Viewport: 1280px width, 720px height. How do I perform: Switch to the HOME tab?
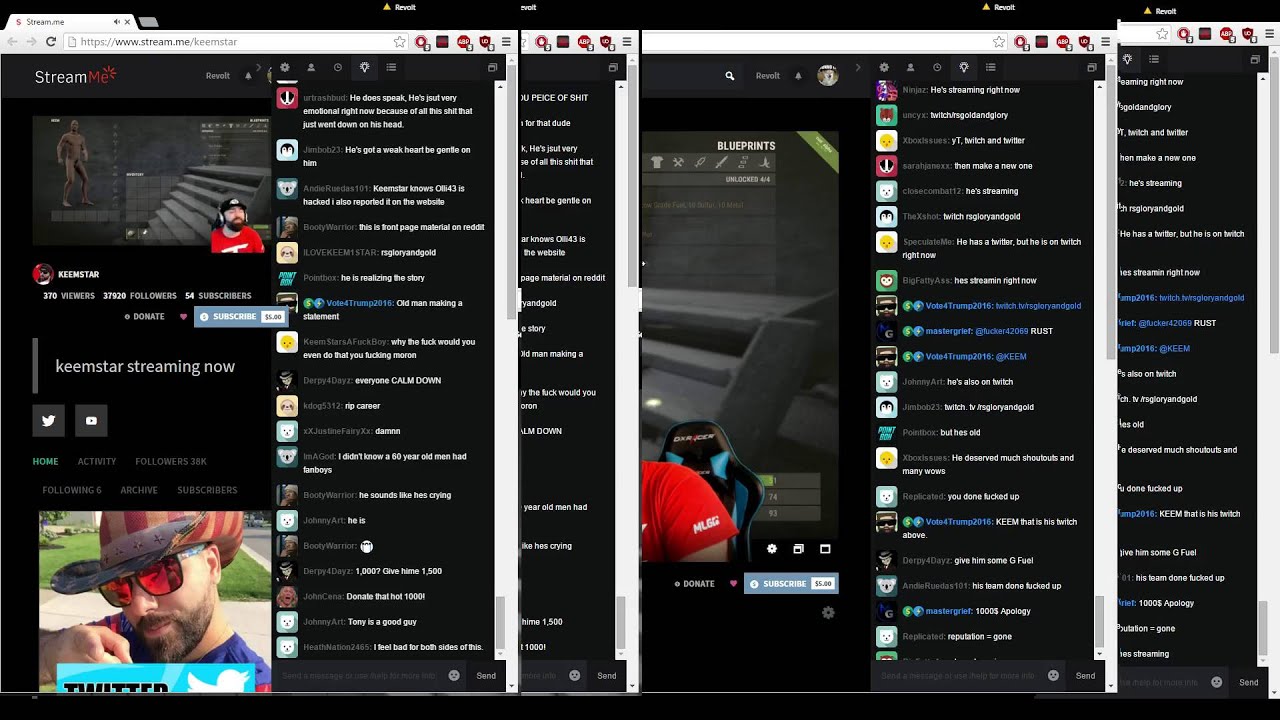45,462
